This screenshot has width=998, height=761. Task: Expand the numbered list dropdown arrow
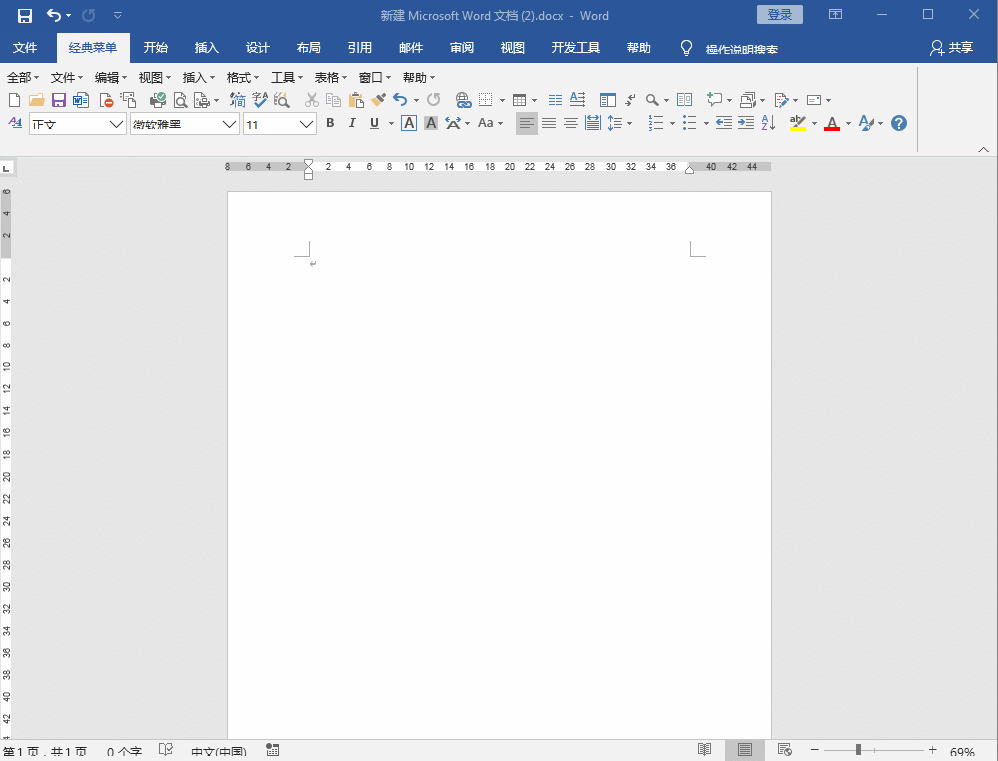pos(672,123)
